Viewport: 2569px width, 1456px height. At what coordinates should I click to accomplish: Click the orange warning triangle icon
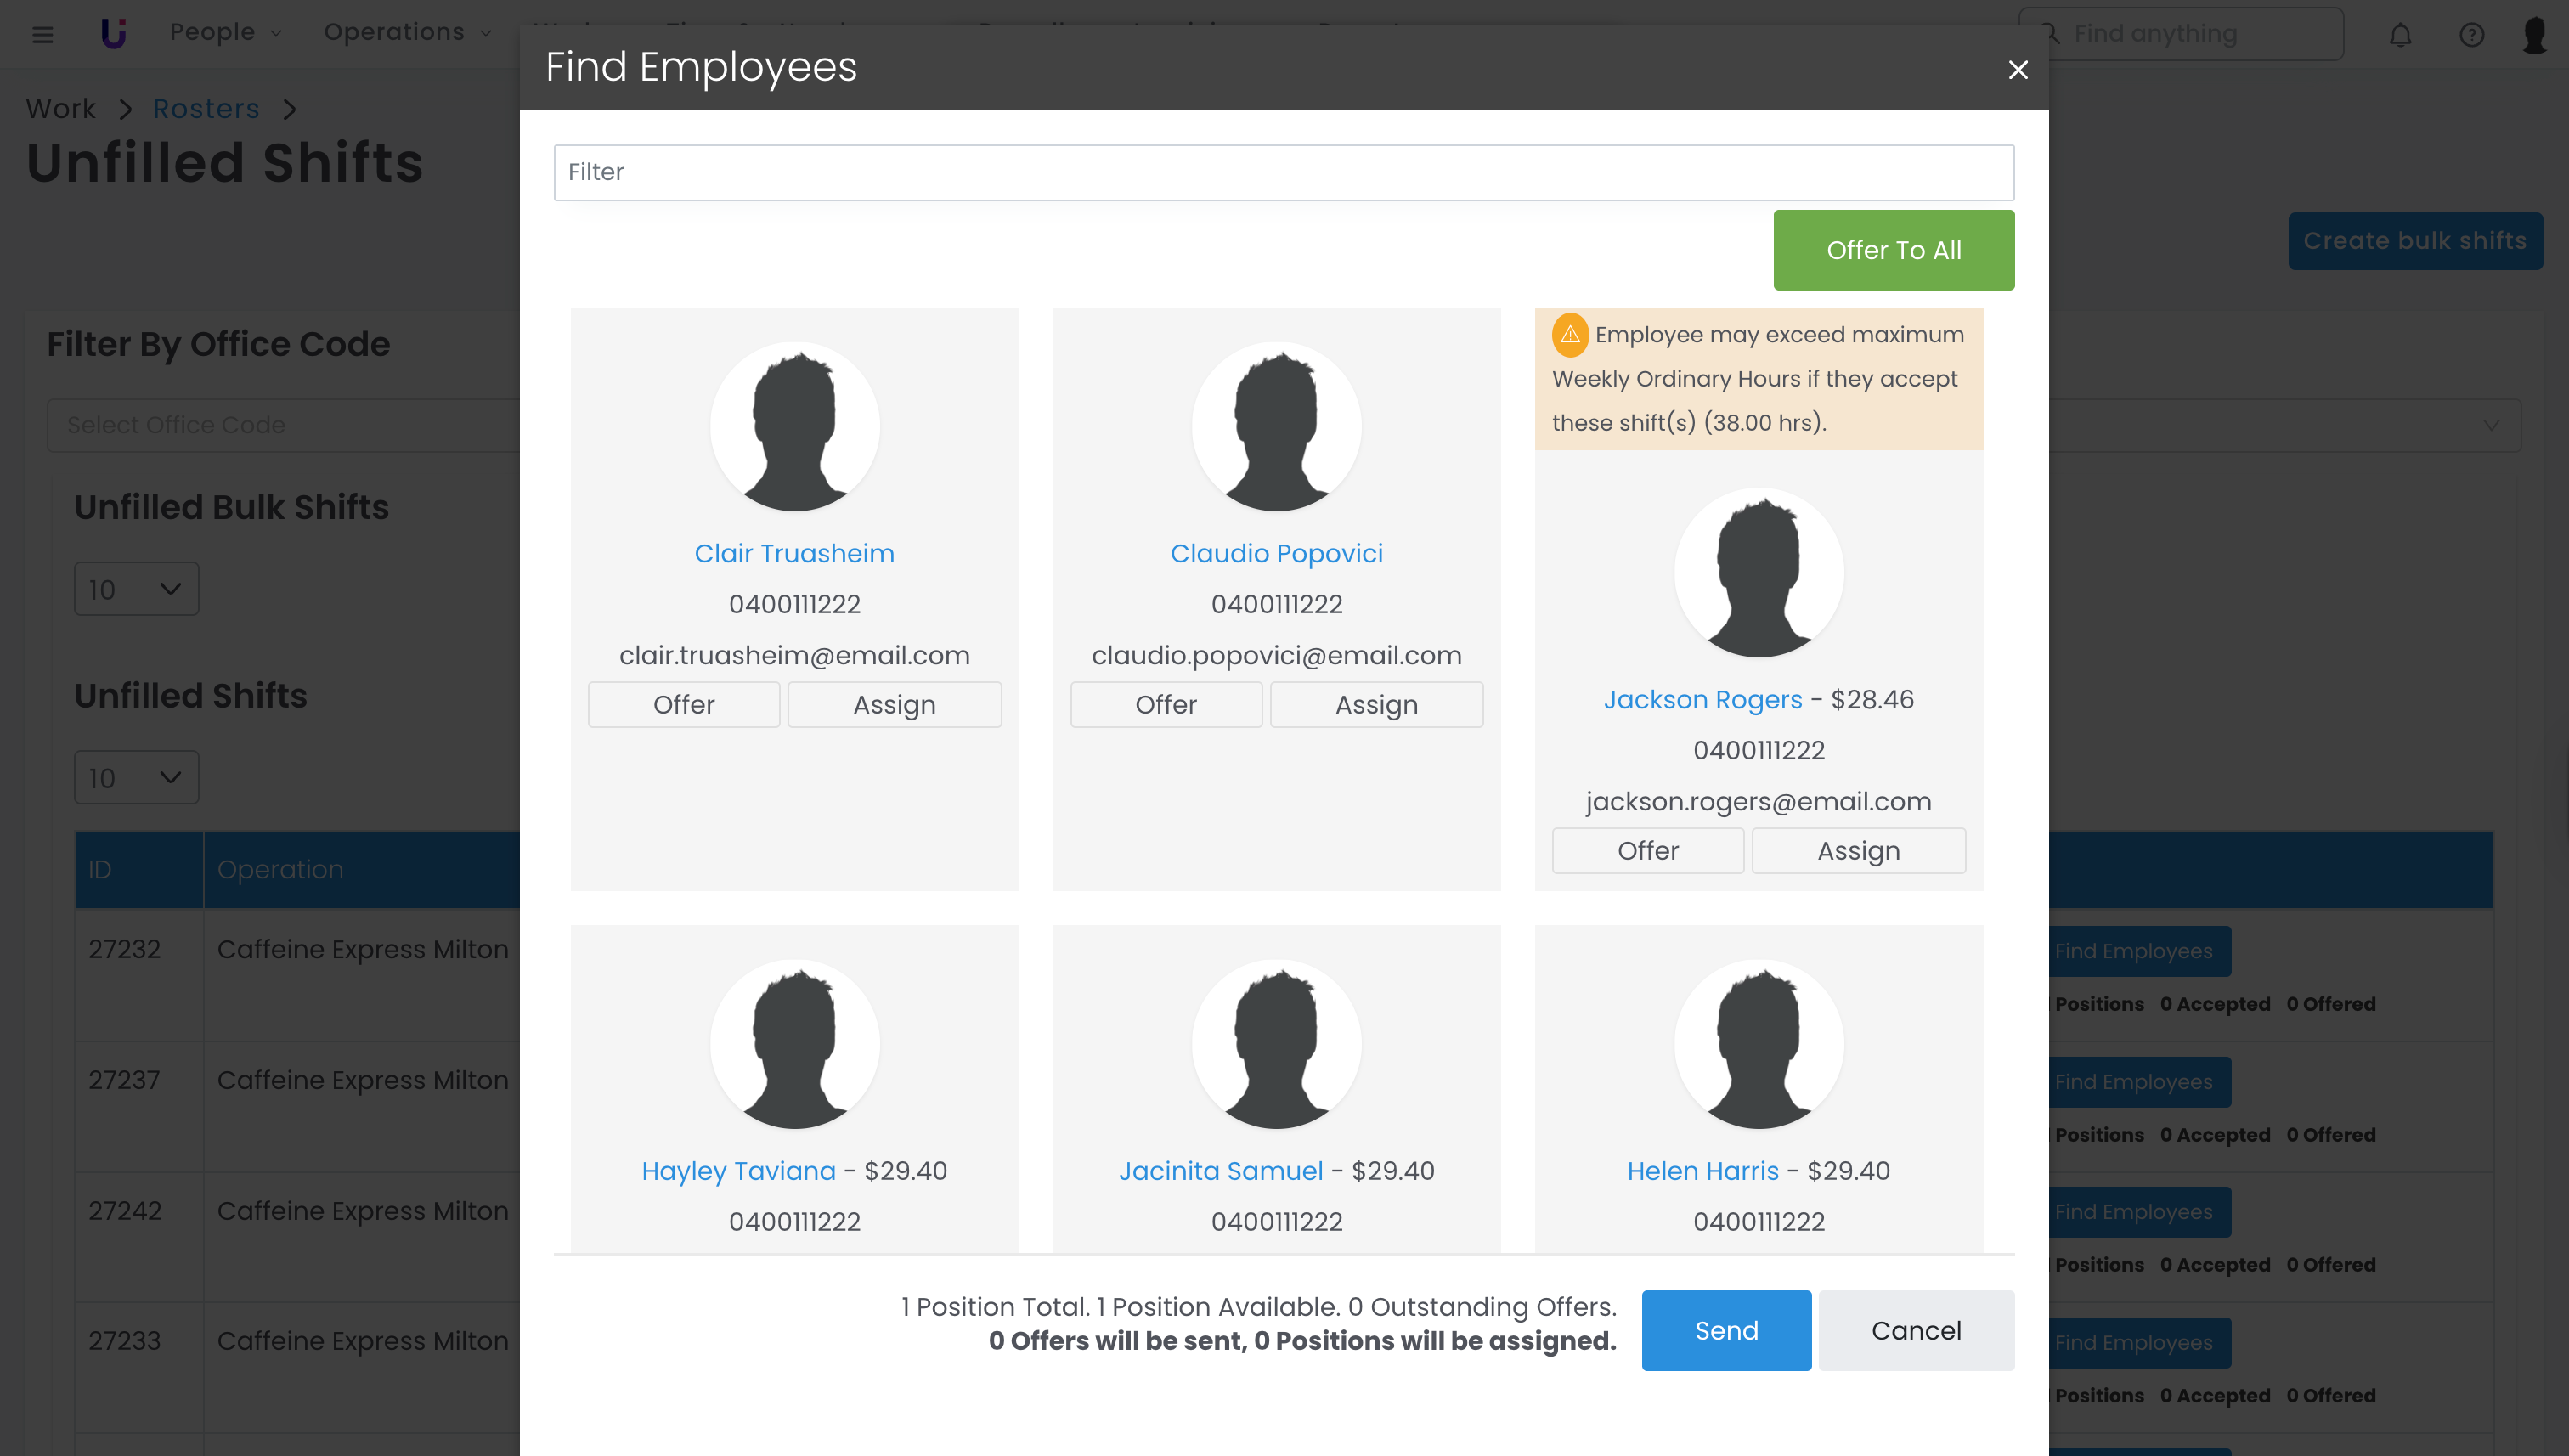[1570, 335]
